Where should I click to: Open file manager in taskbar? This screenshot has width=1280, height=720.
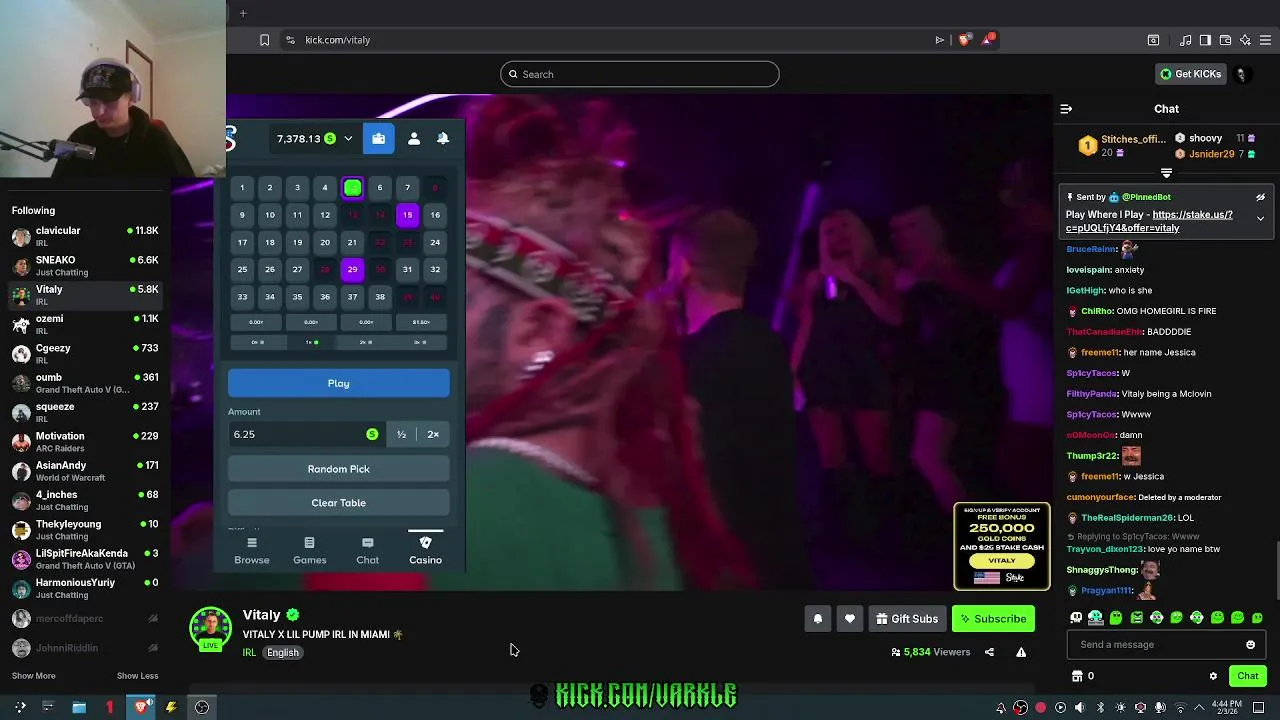click(79, 707)
